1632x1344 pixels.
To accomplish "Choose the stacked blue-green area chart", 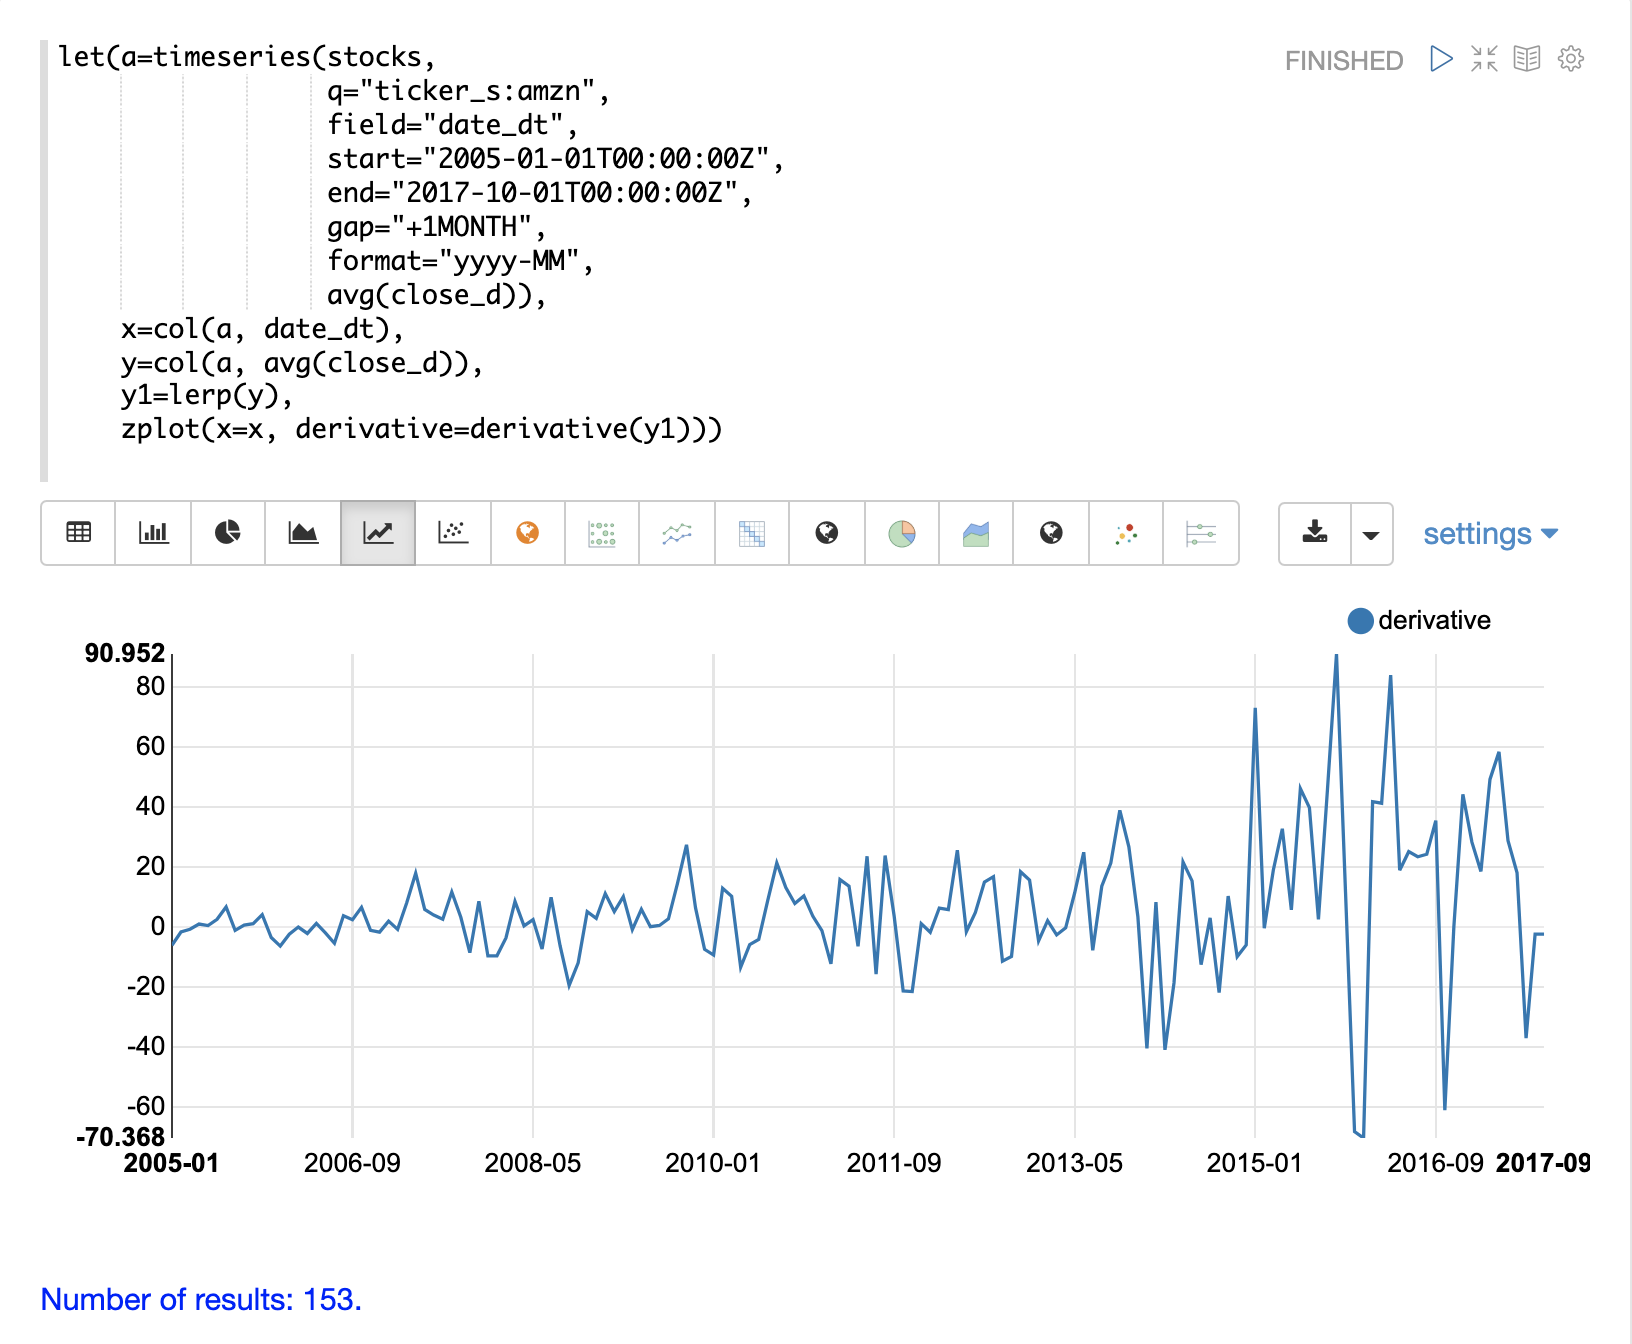I will pos(976,533).
